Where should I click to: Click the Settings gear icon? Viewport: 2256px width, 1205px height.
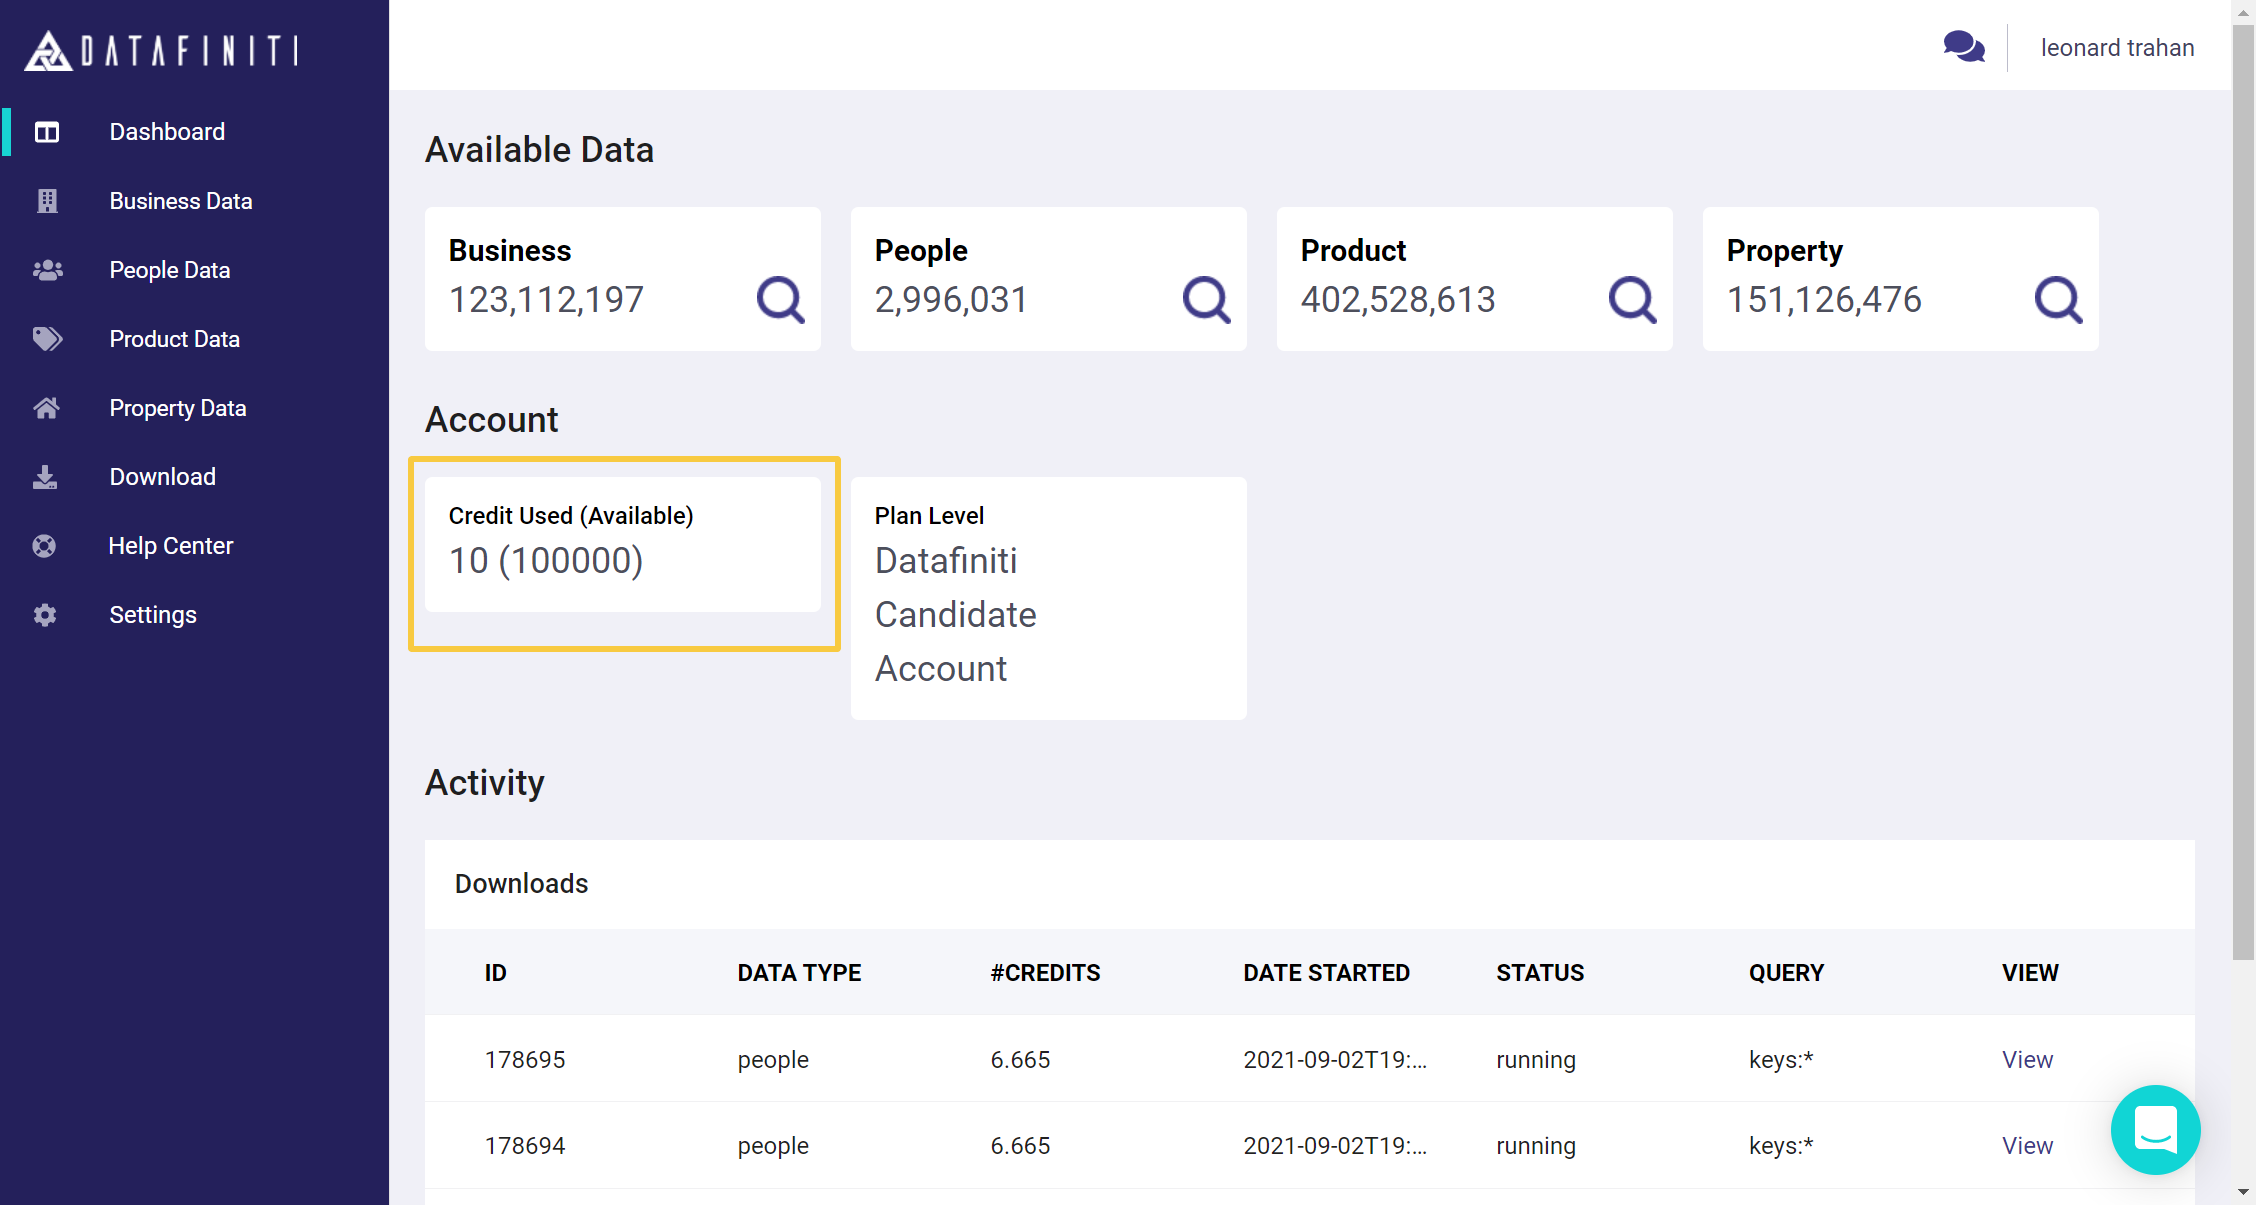[45, 615]
